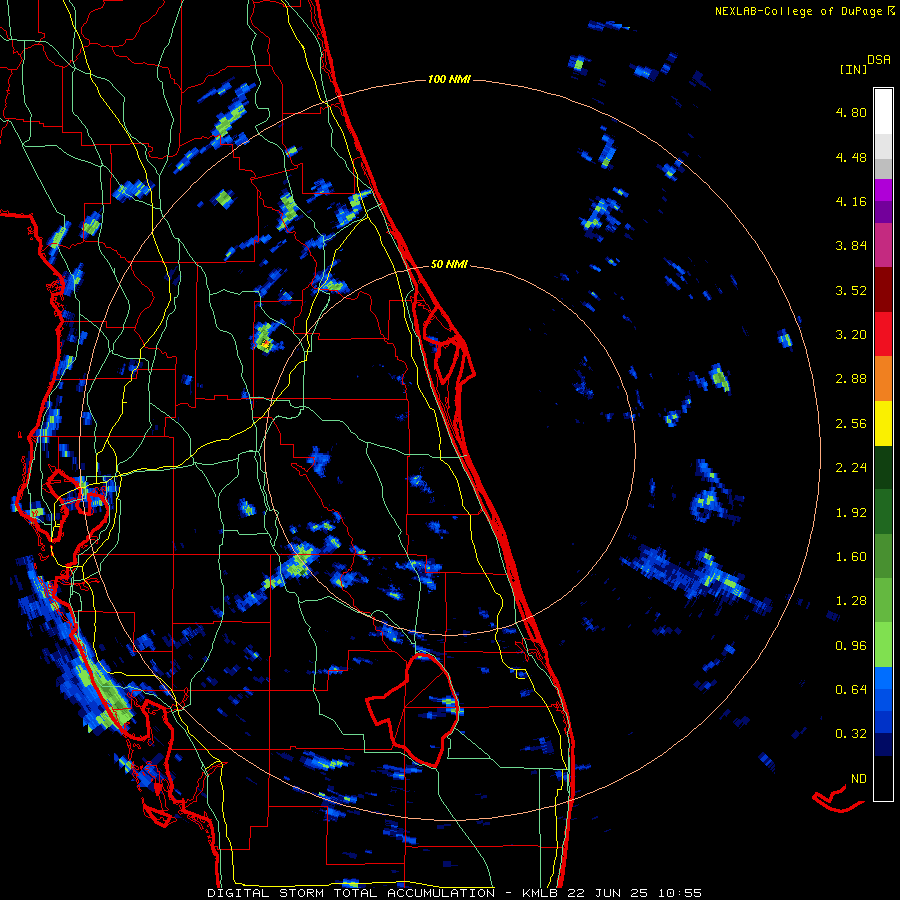
Task: Click the 3.20 legend value
Action: (851, 335)
